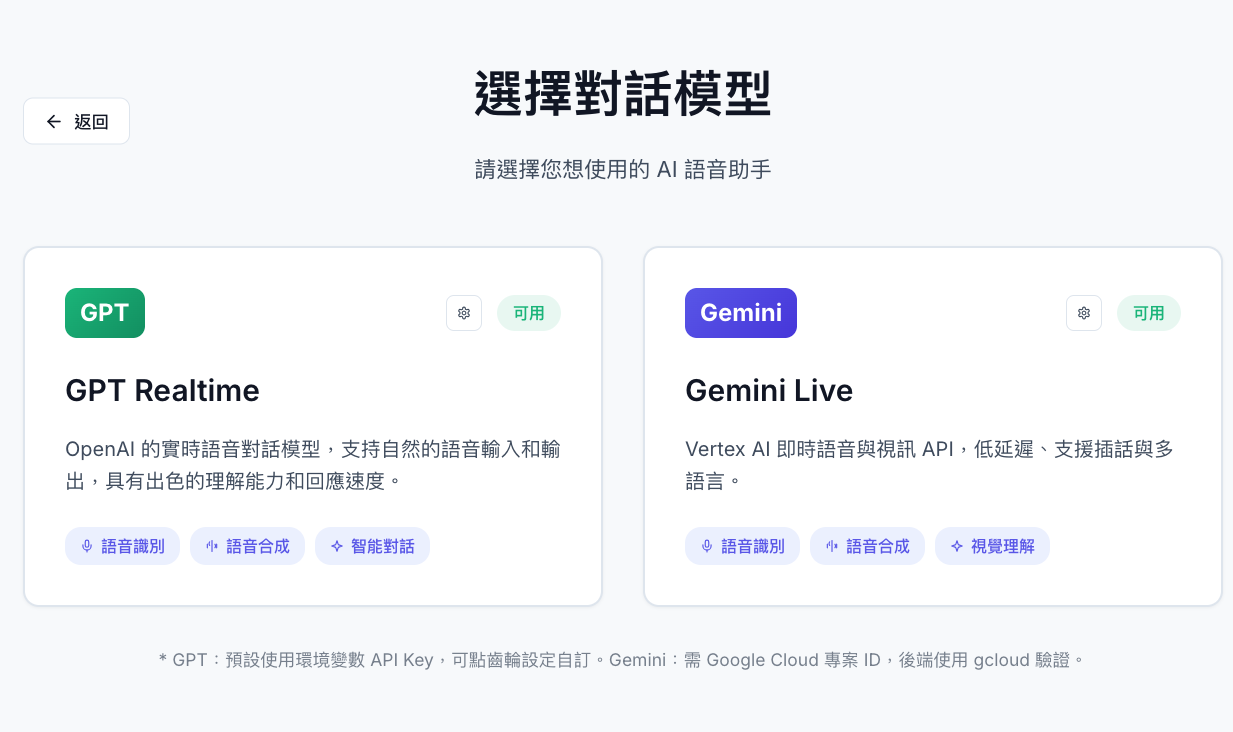1233x732 pixels.
Task: Click the GPT Realtime title link
Action: coord(162,391)
